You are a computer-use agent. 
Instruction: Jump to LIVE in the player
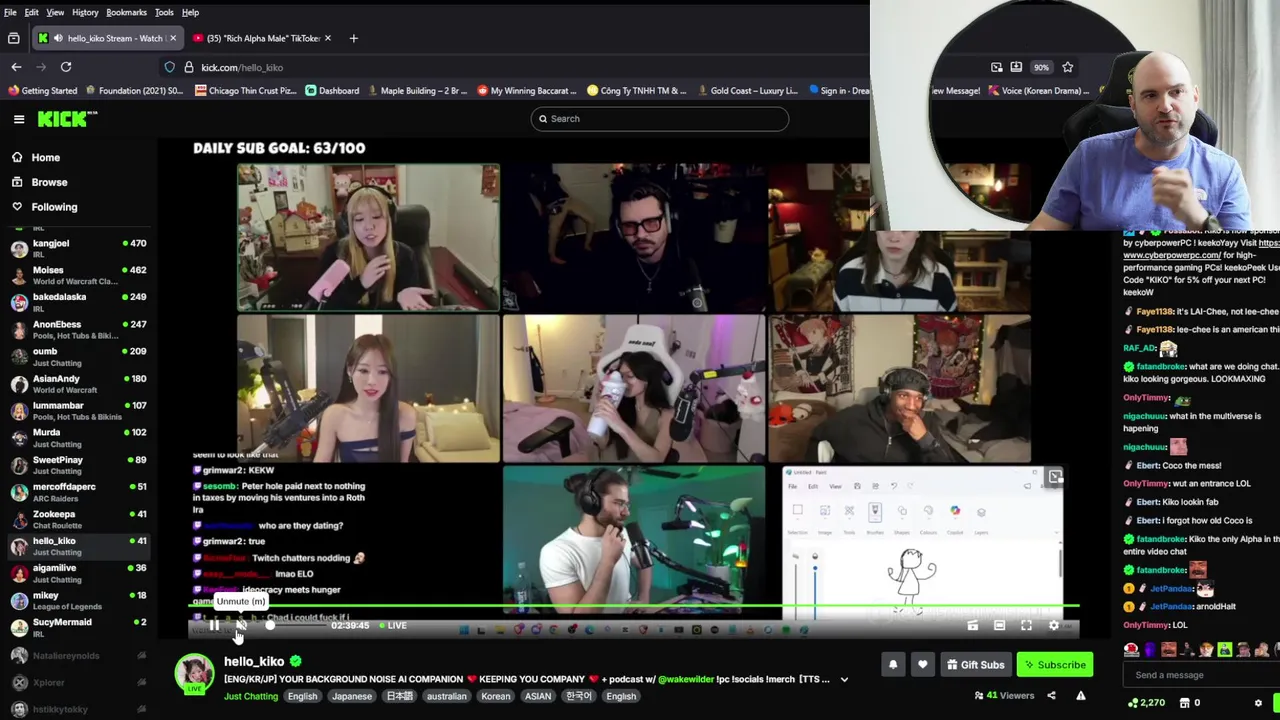pos(393,626)
